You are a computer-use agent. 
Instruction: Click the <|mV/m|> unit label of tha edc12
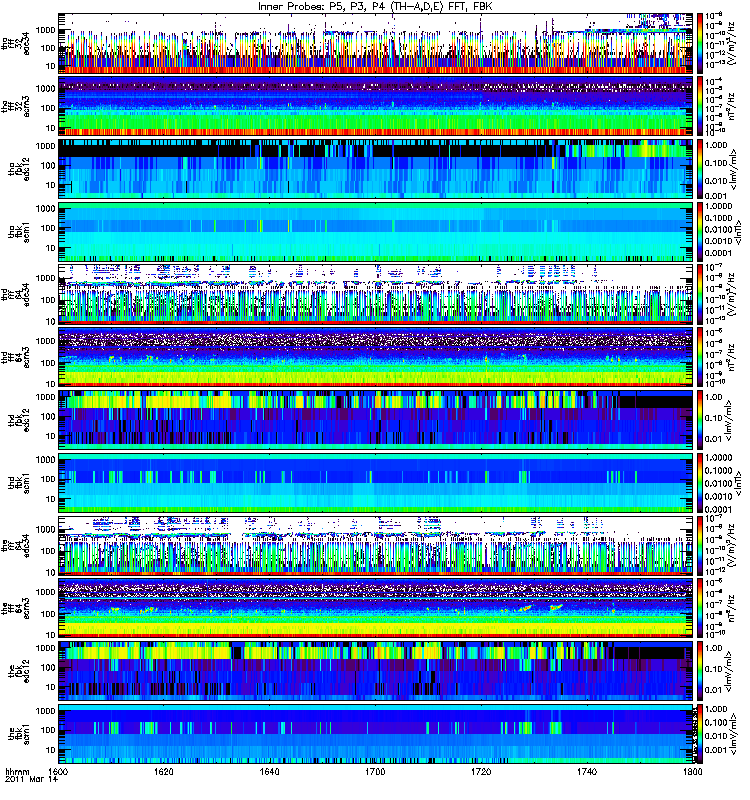point(734,169)
